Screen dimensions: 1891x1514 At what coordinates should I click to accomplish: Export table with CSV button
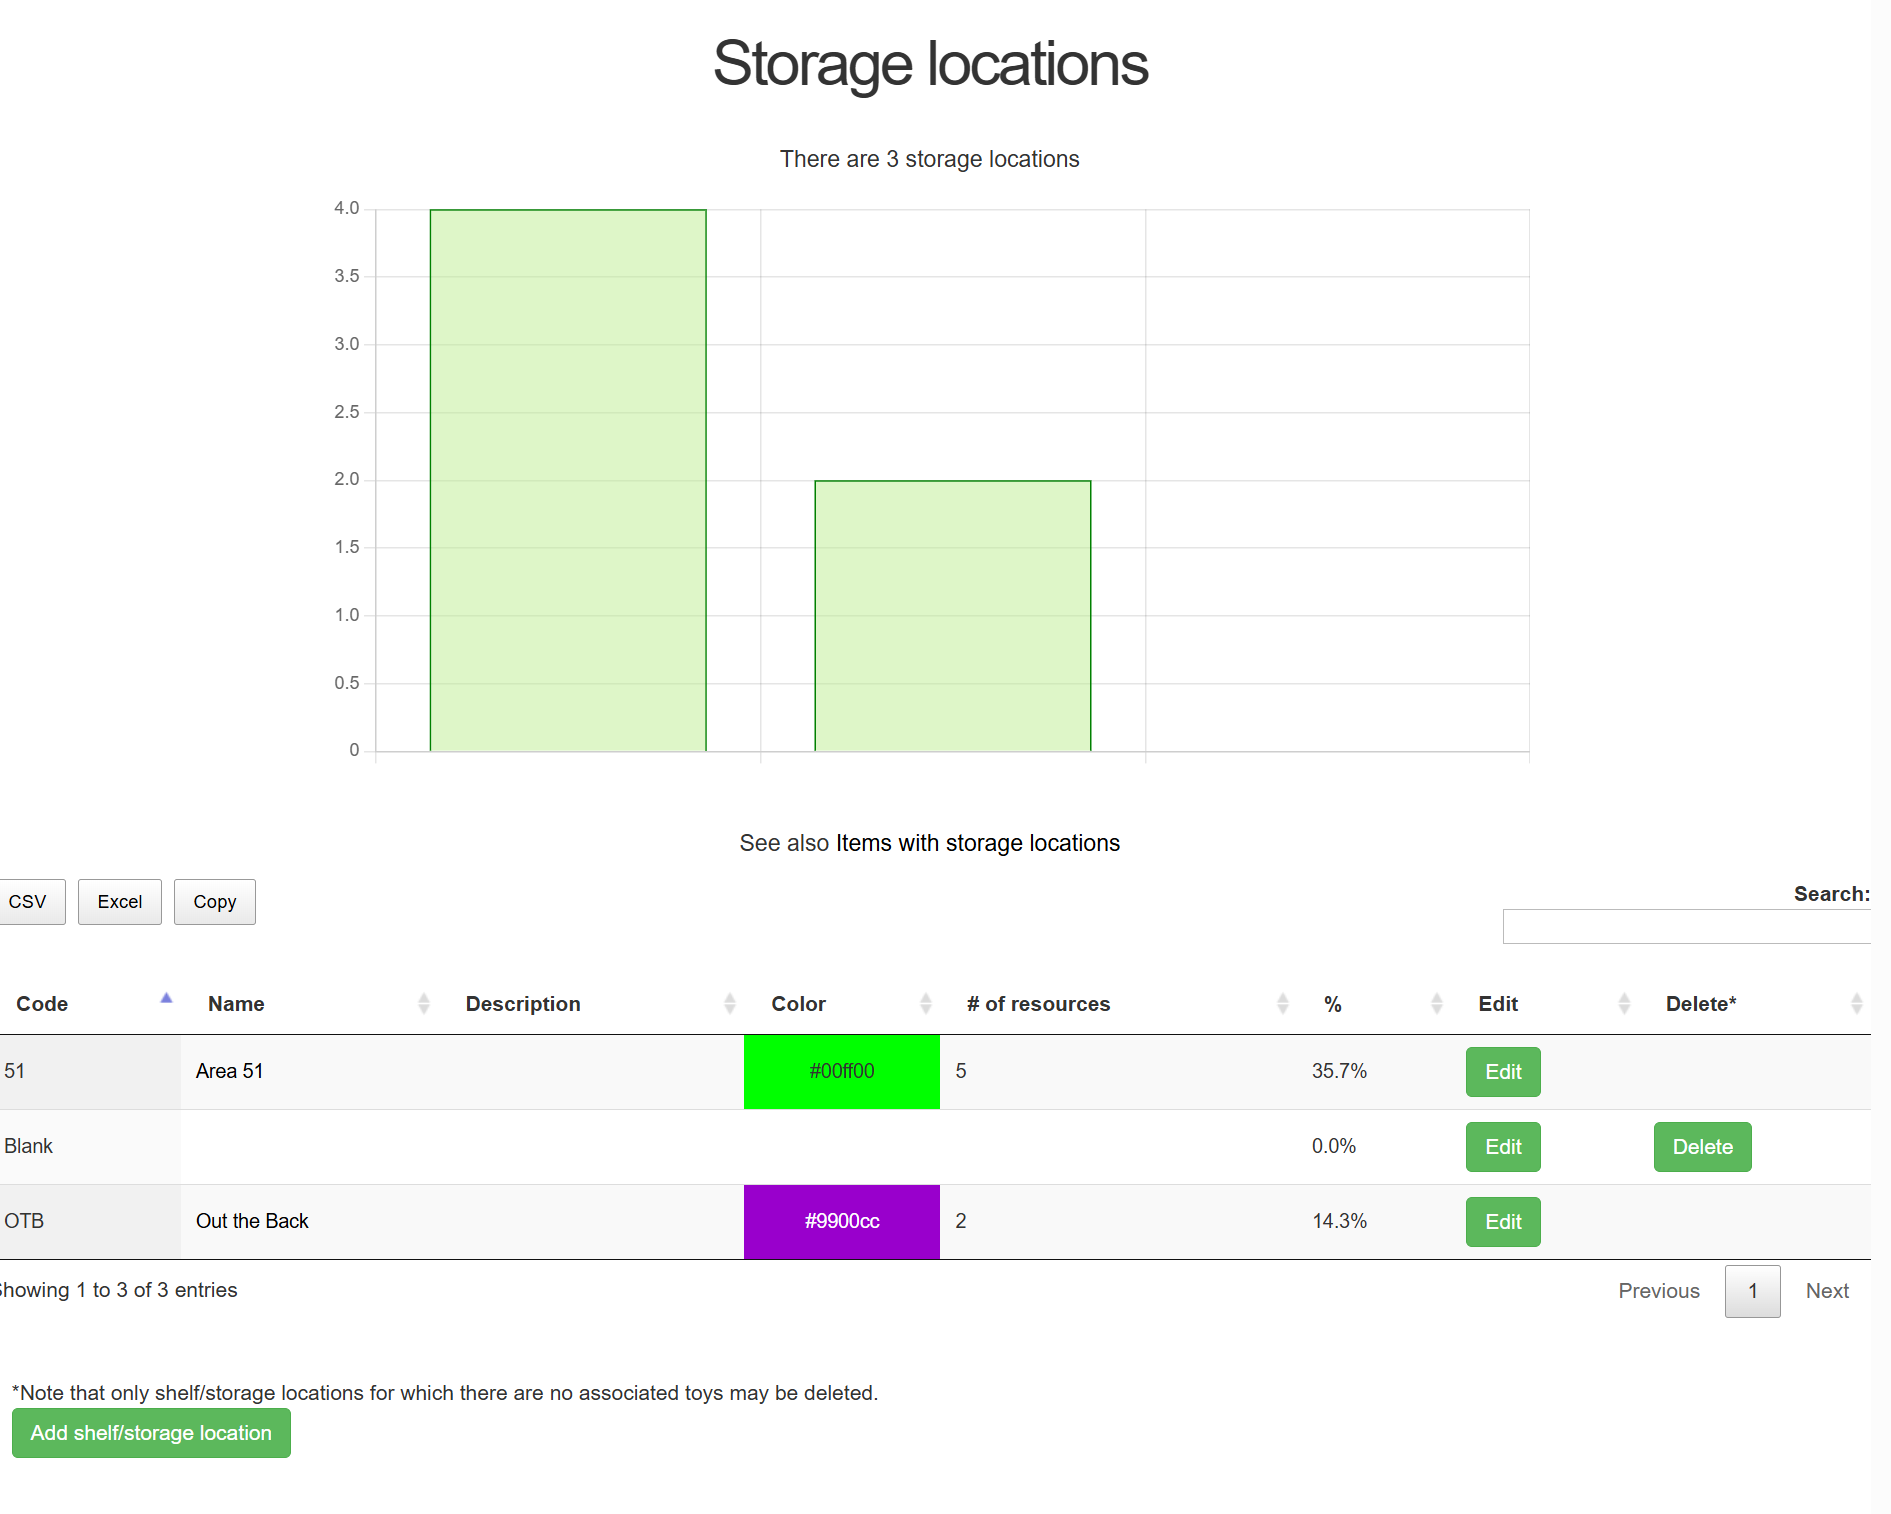[x=28, y=902]
